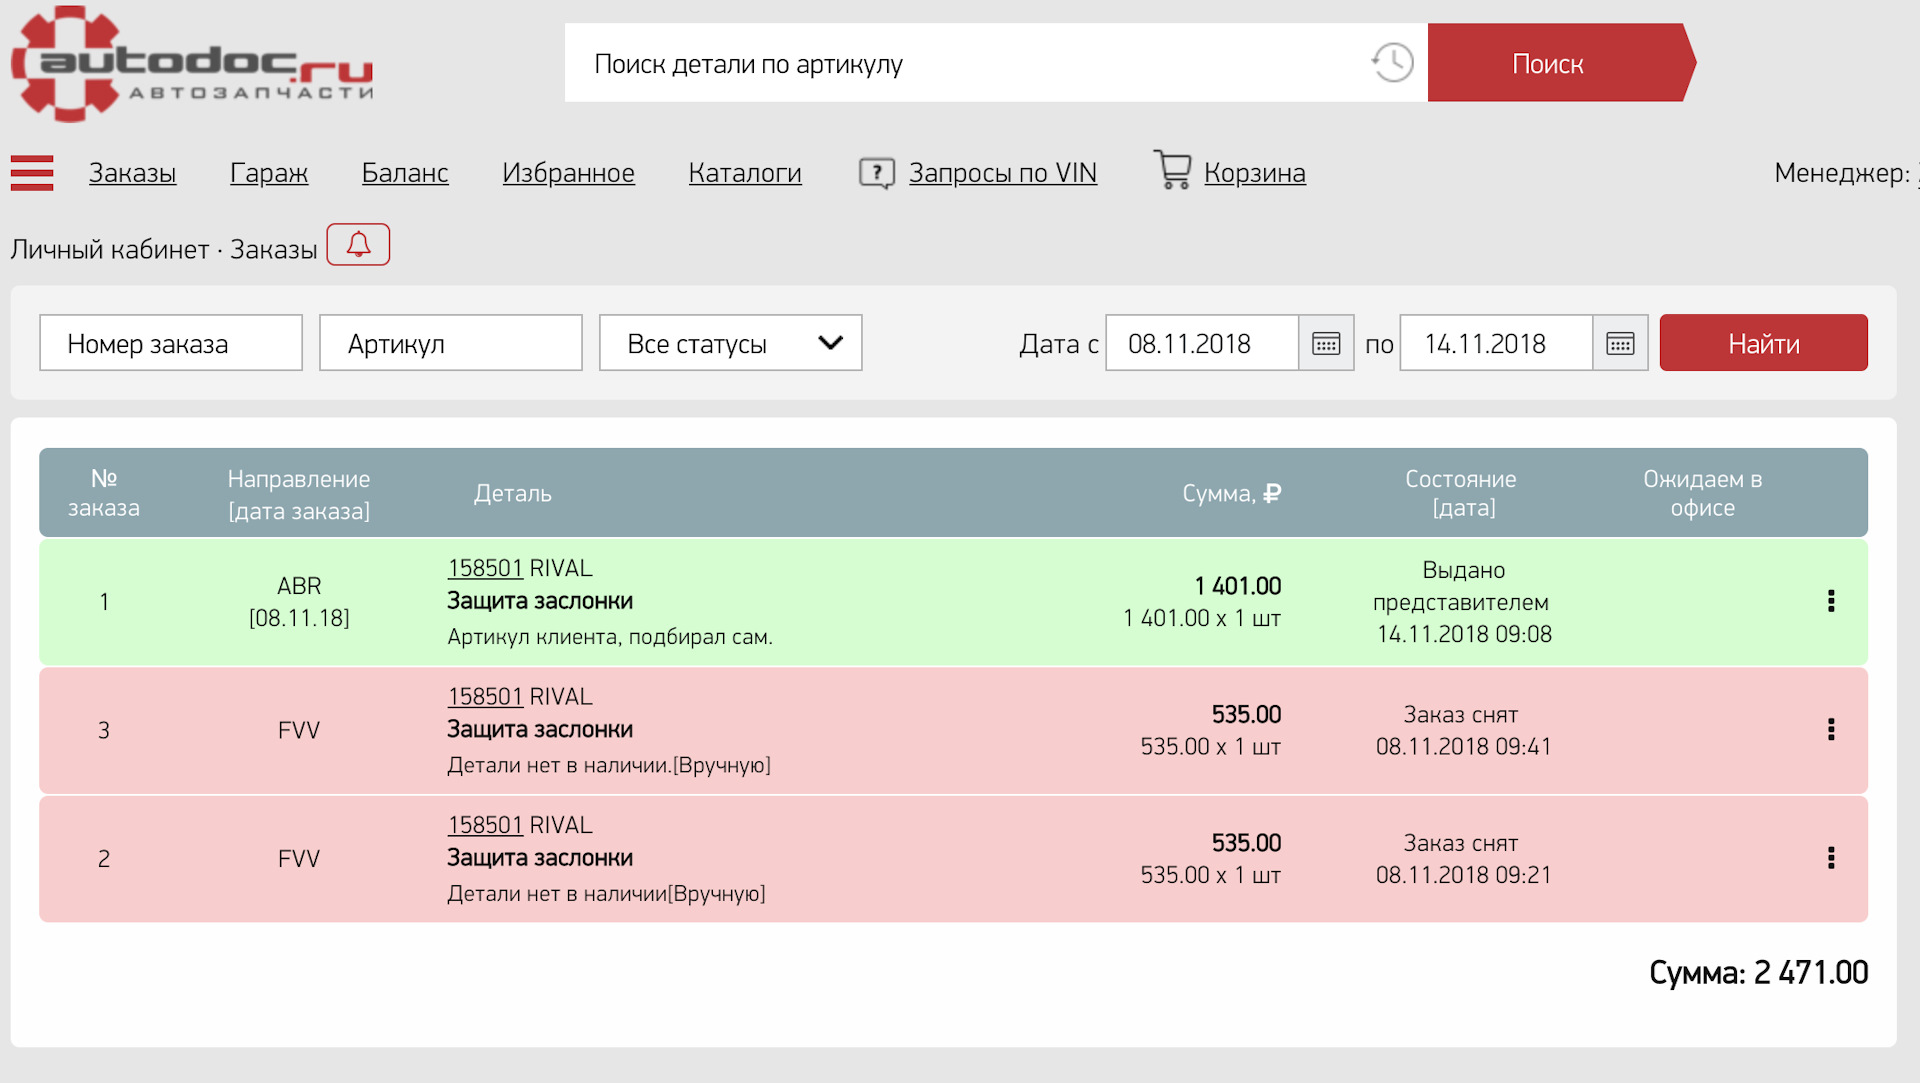Expand the Все статусы dropdown

pyautogui.click(x=730, y=343)
